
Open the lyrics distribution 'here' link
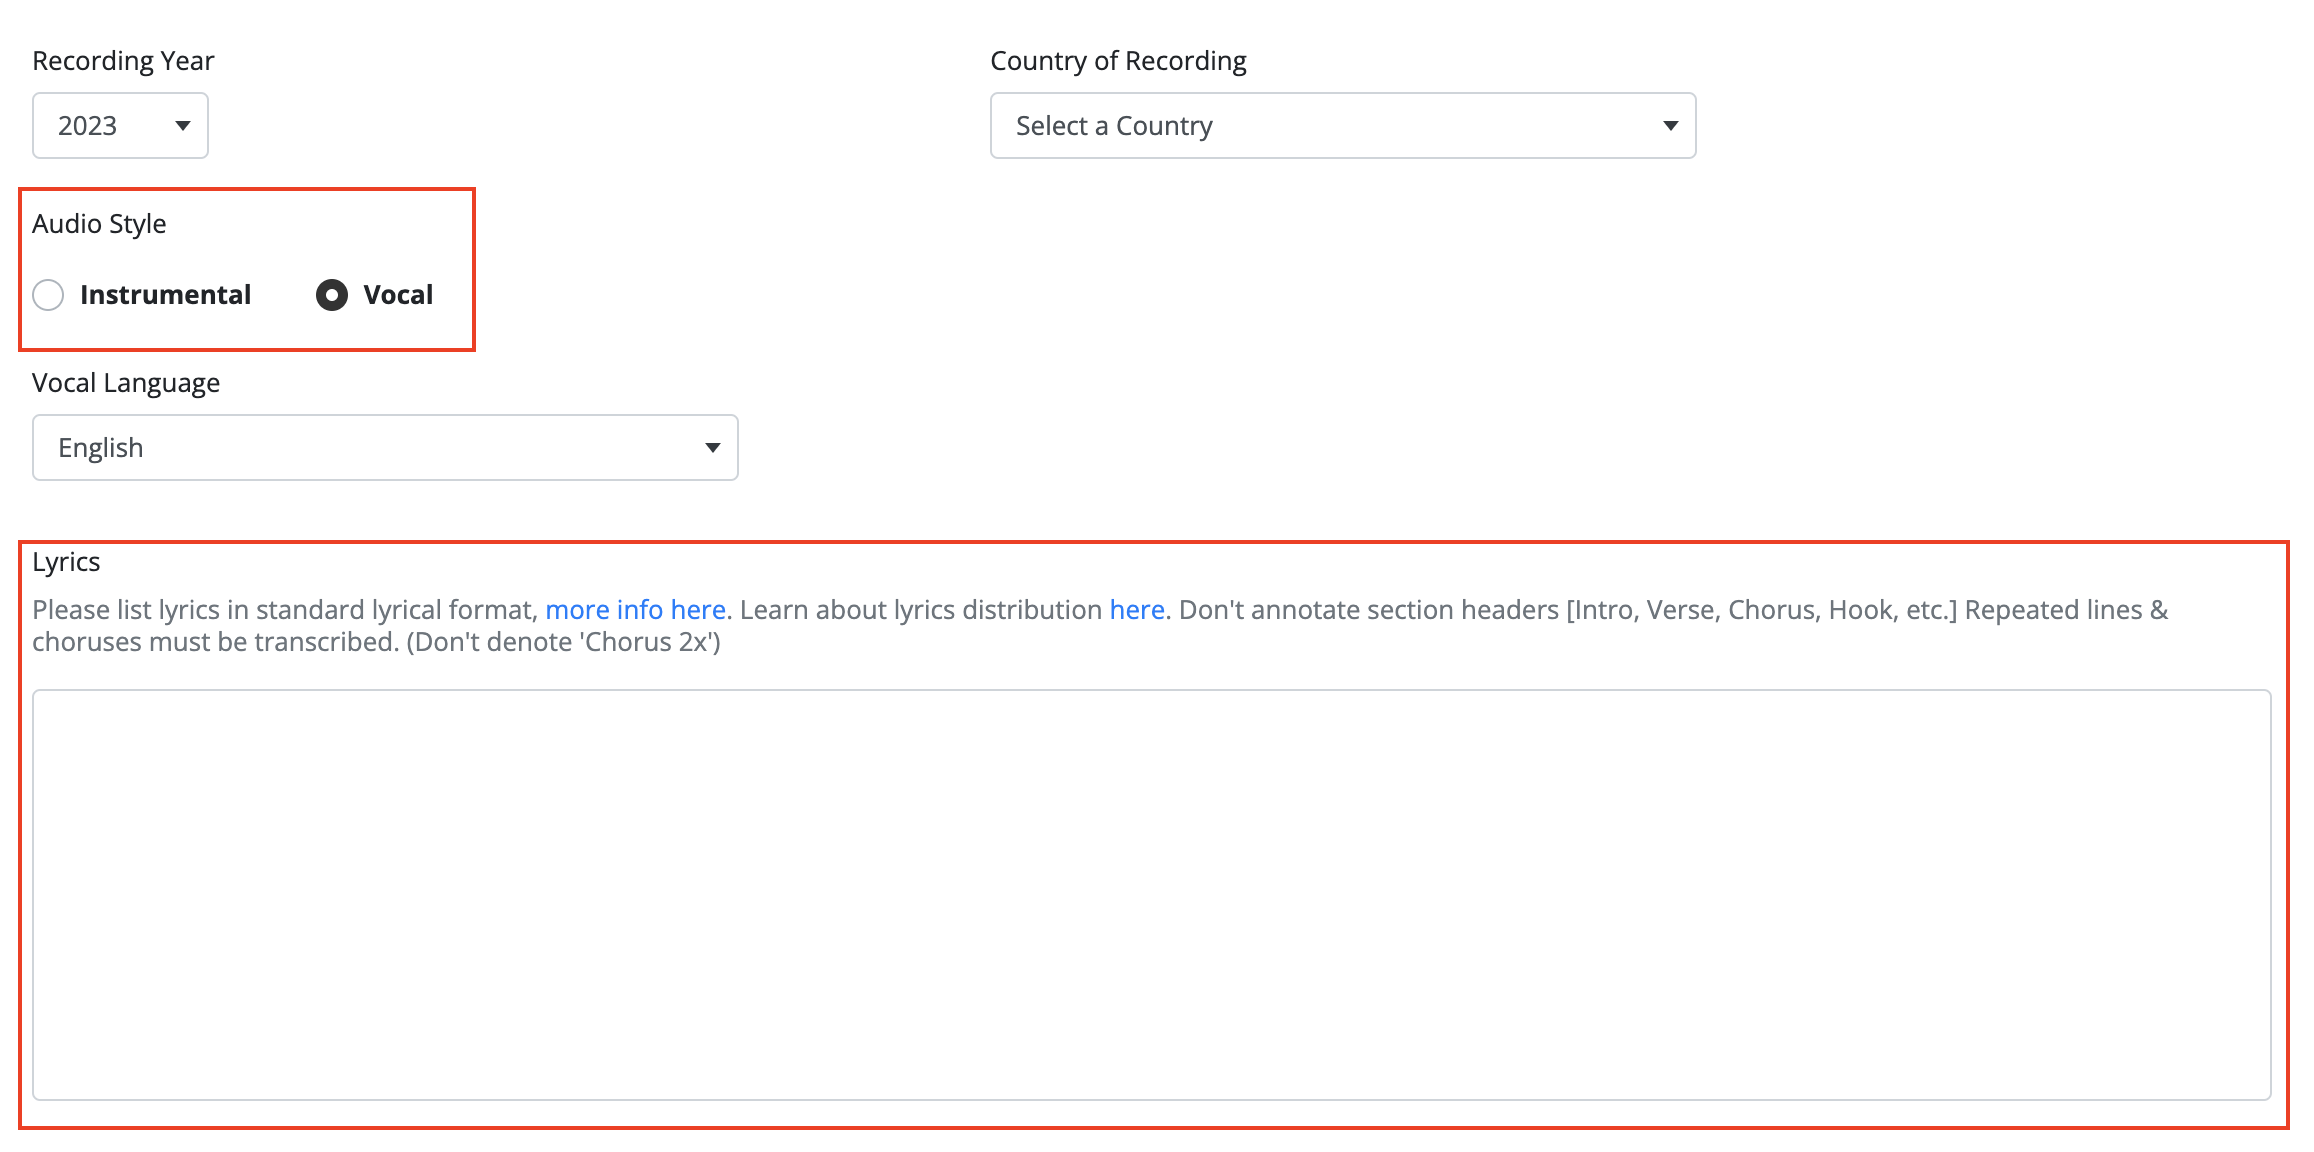click(x=1136, y=610)
